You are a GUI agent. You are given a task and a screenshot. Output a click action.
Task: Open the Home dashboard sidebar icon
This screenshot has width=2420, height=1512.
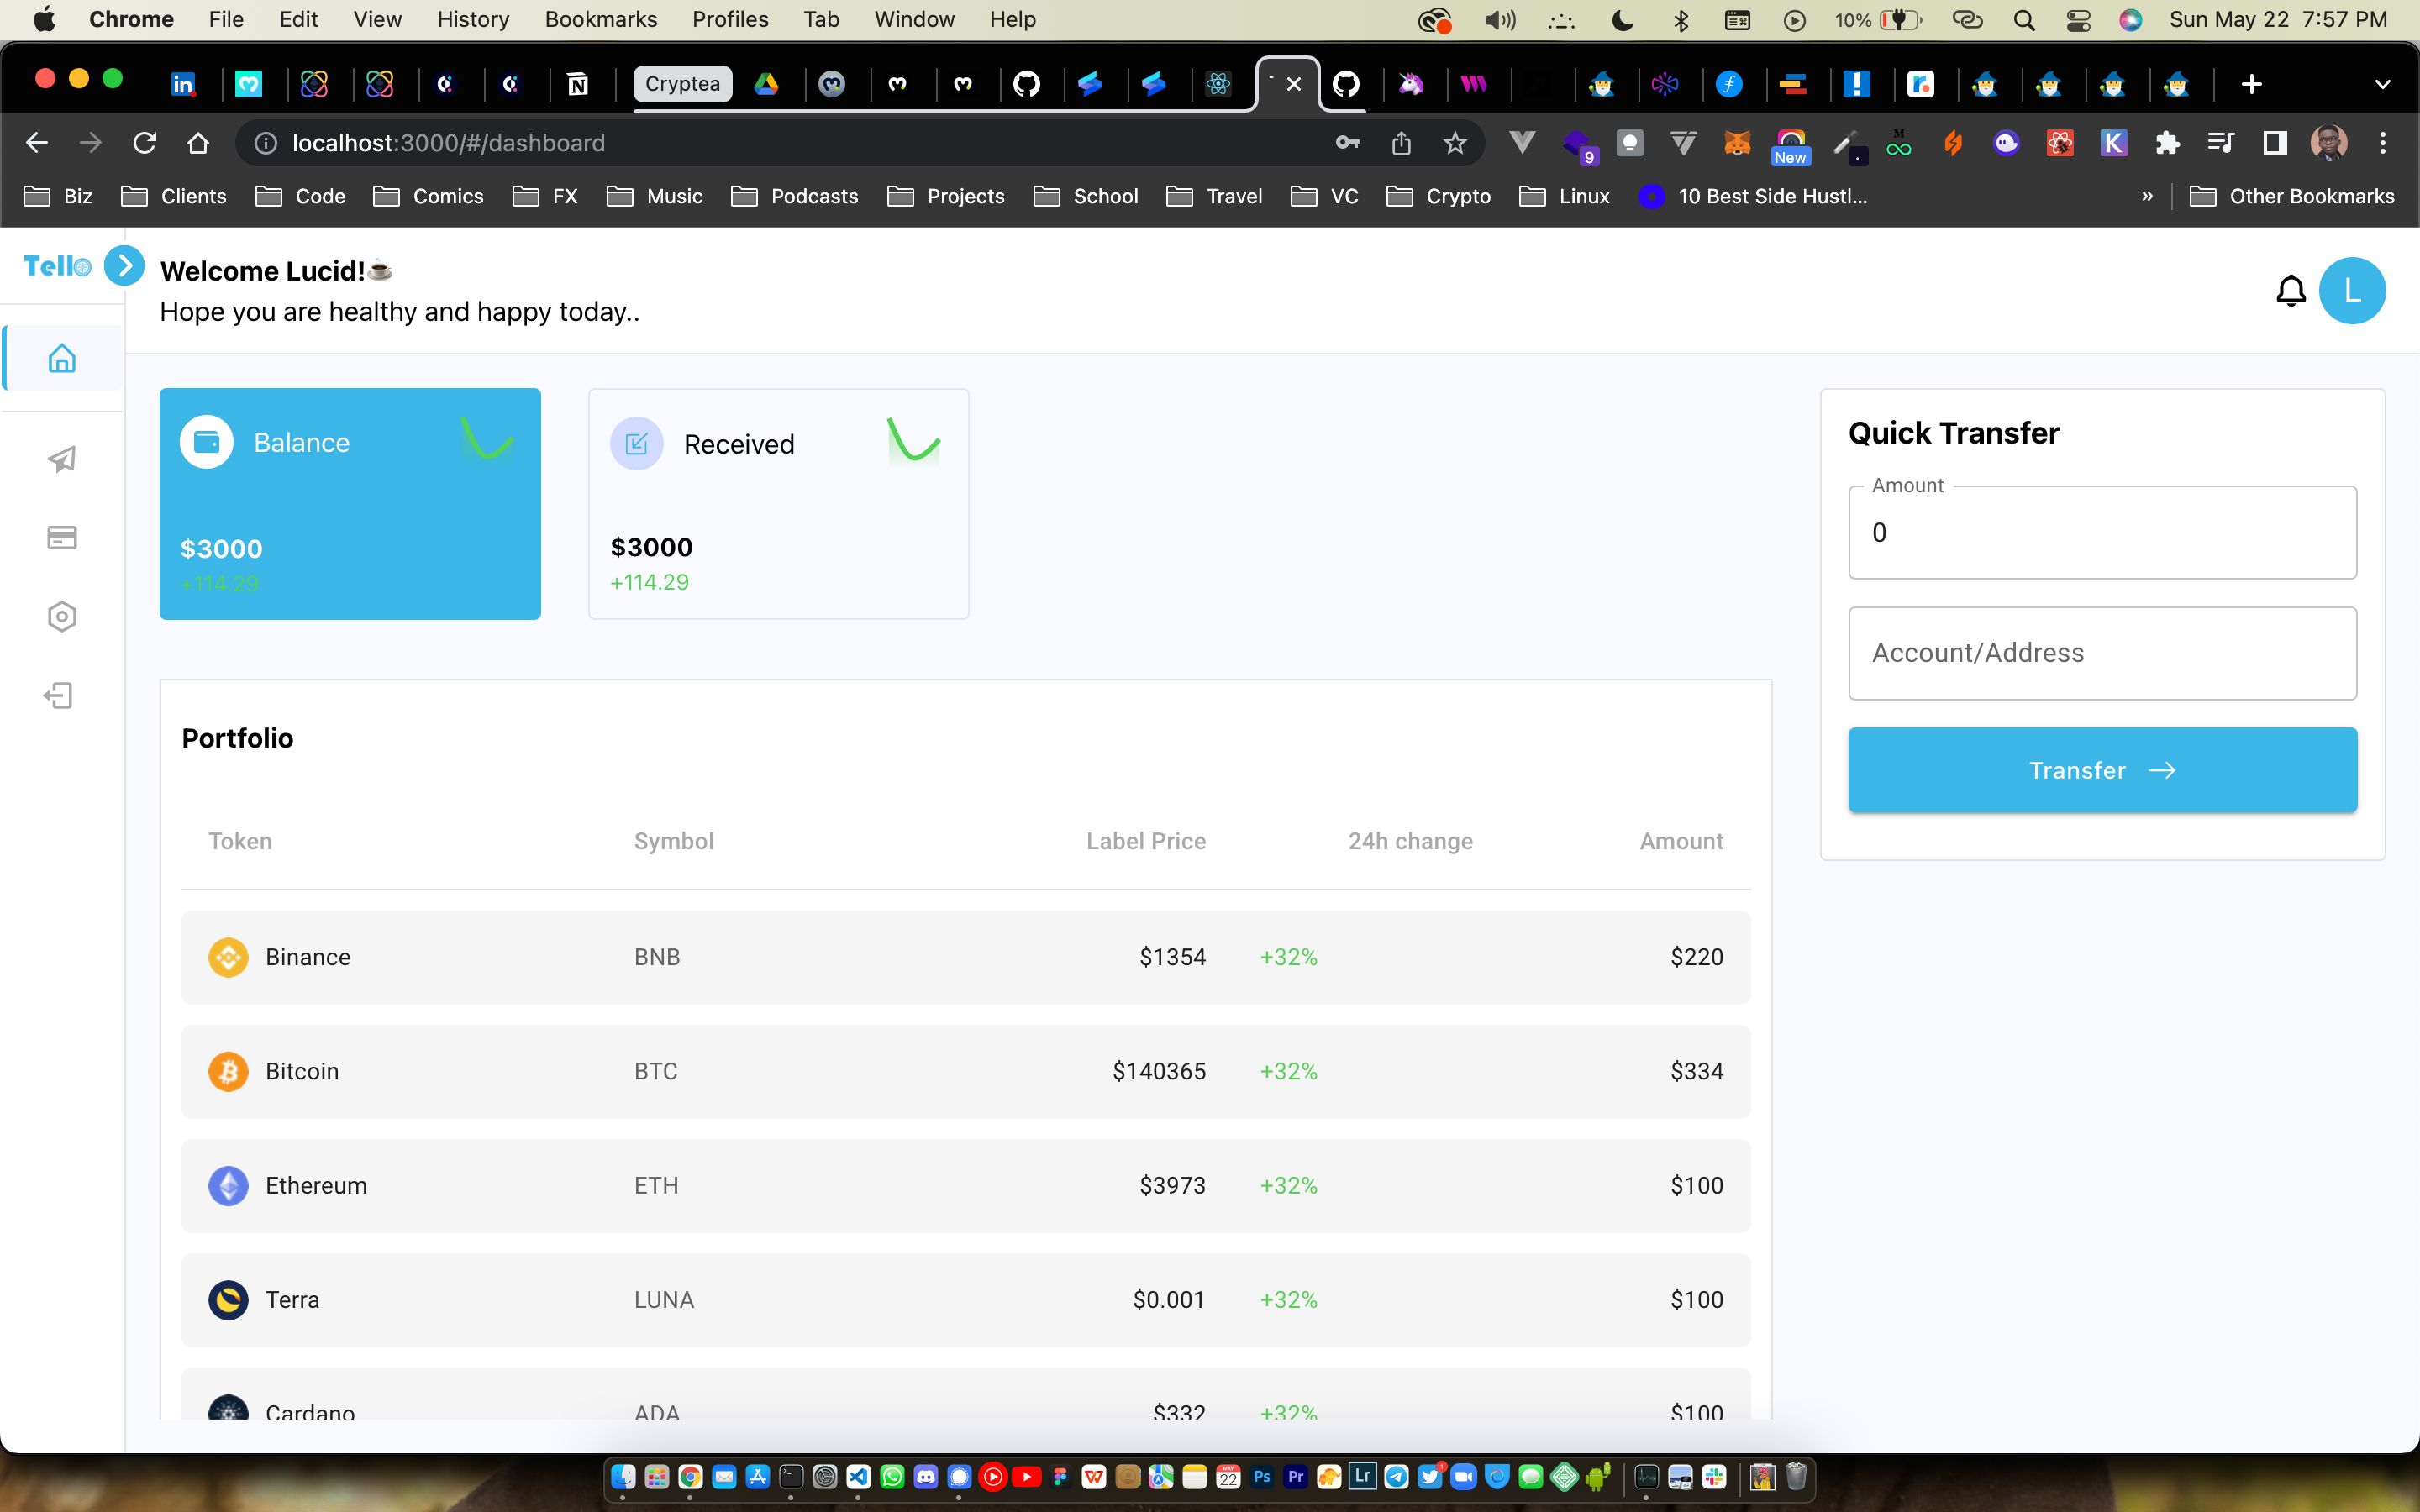[x=62, y=357]
